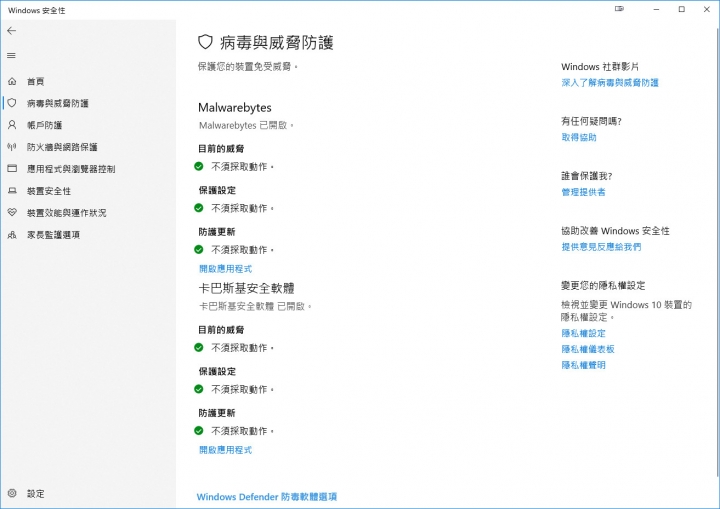The image size is (720, 509).
Task: Click the green check under 卡巴斯基 防護更新
Action: click(199, 430)
